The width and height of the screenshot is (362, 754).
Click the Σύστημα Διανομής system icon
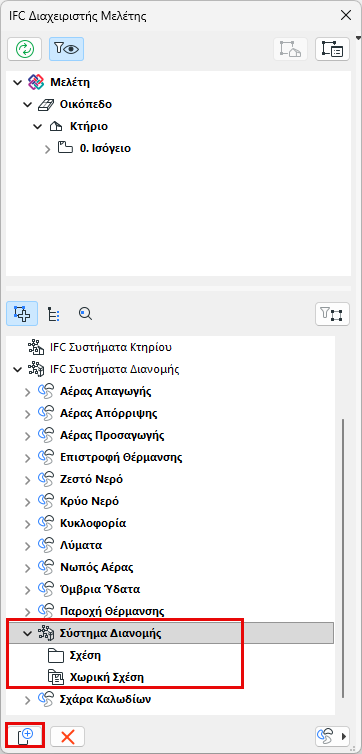[45, 634]
